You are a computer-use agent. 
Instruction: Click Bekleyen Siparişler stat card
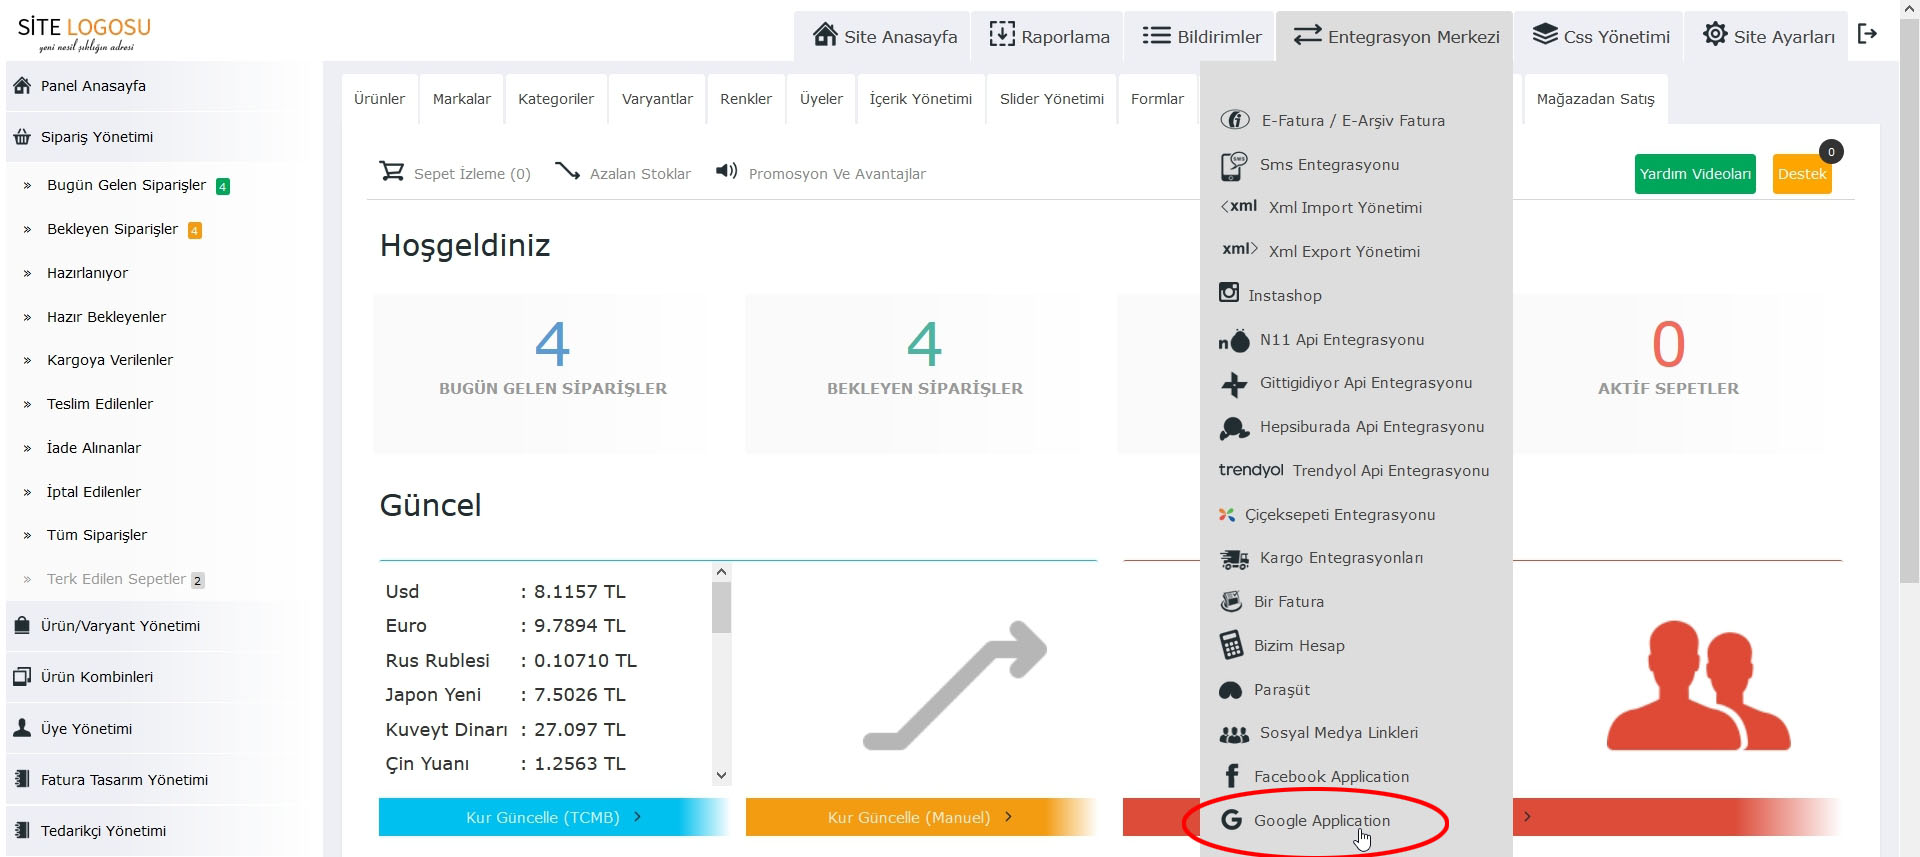[925, 373]
